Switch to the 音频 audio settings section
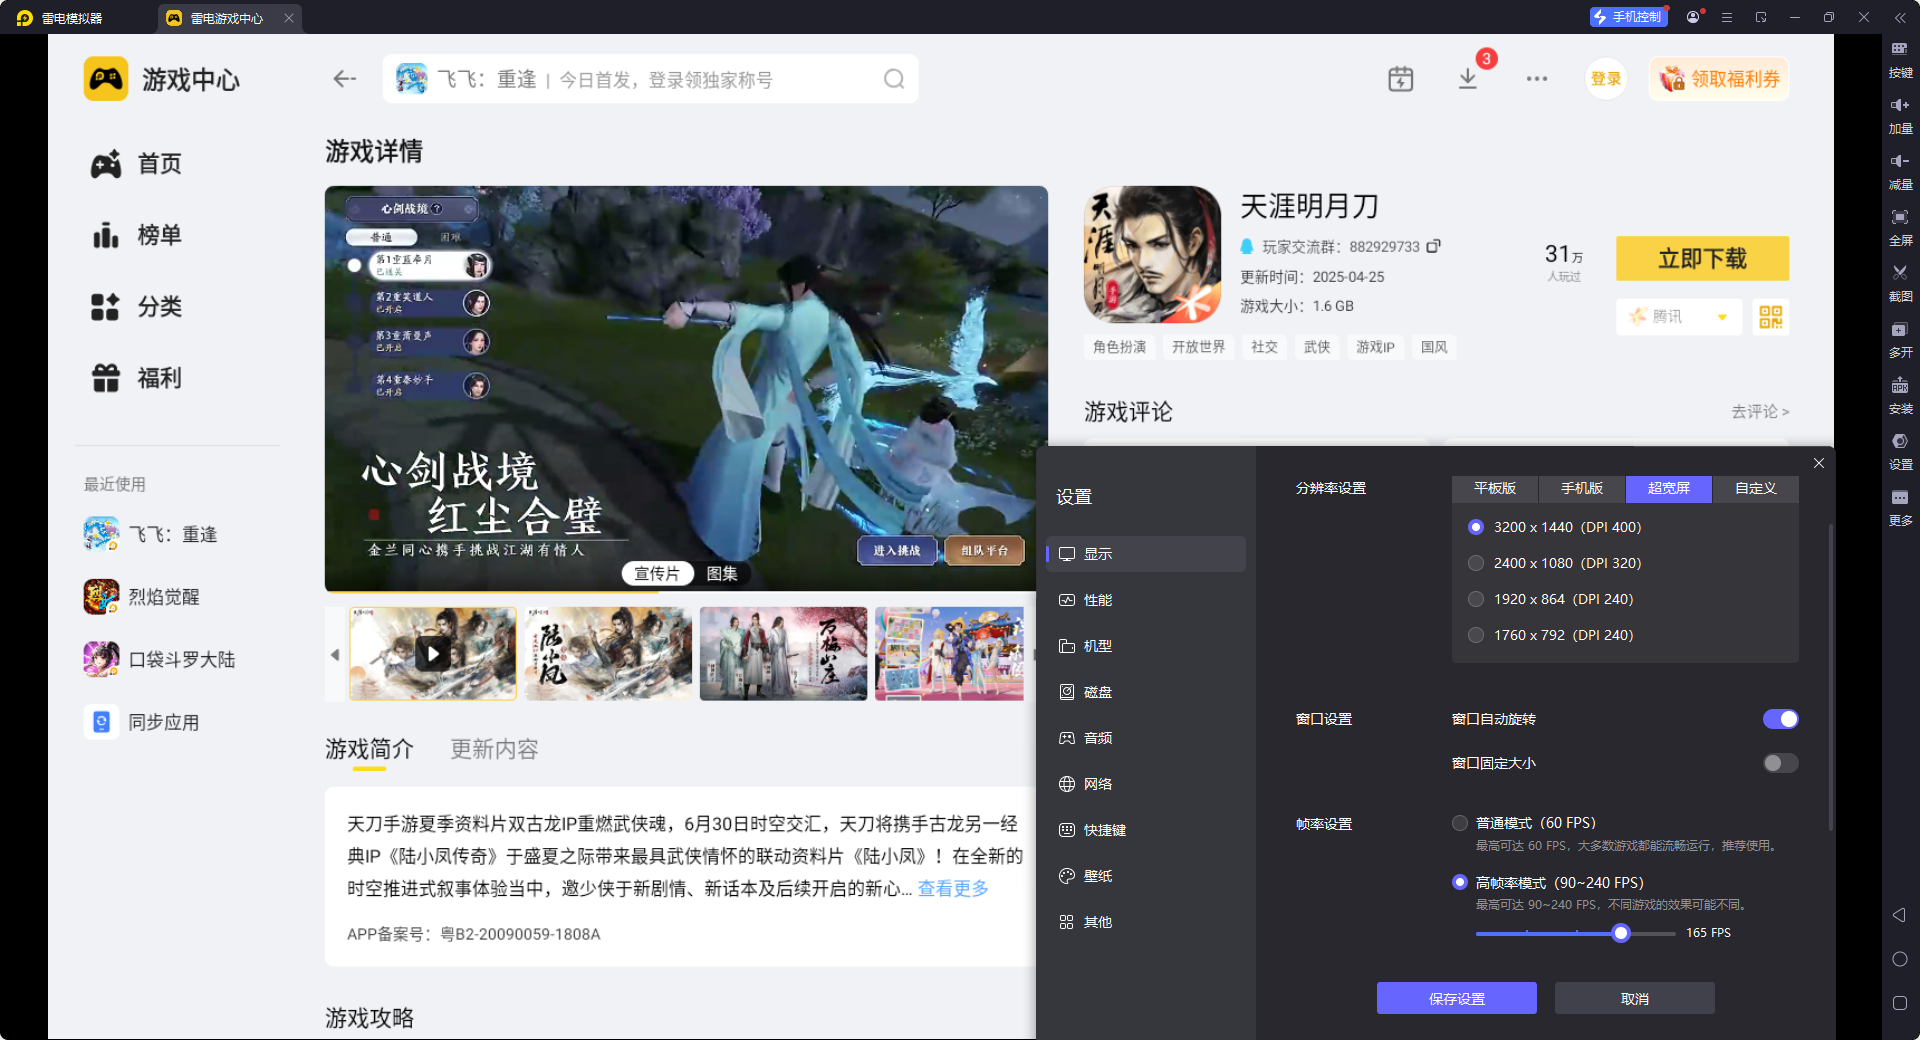 coord(1096,737)
